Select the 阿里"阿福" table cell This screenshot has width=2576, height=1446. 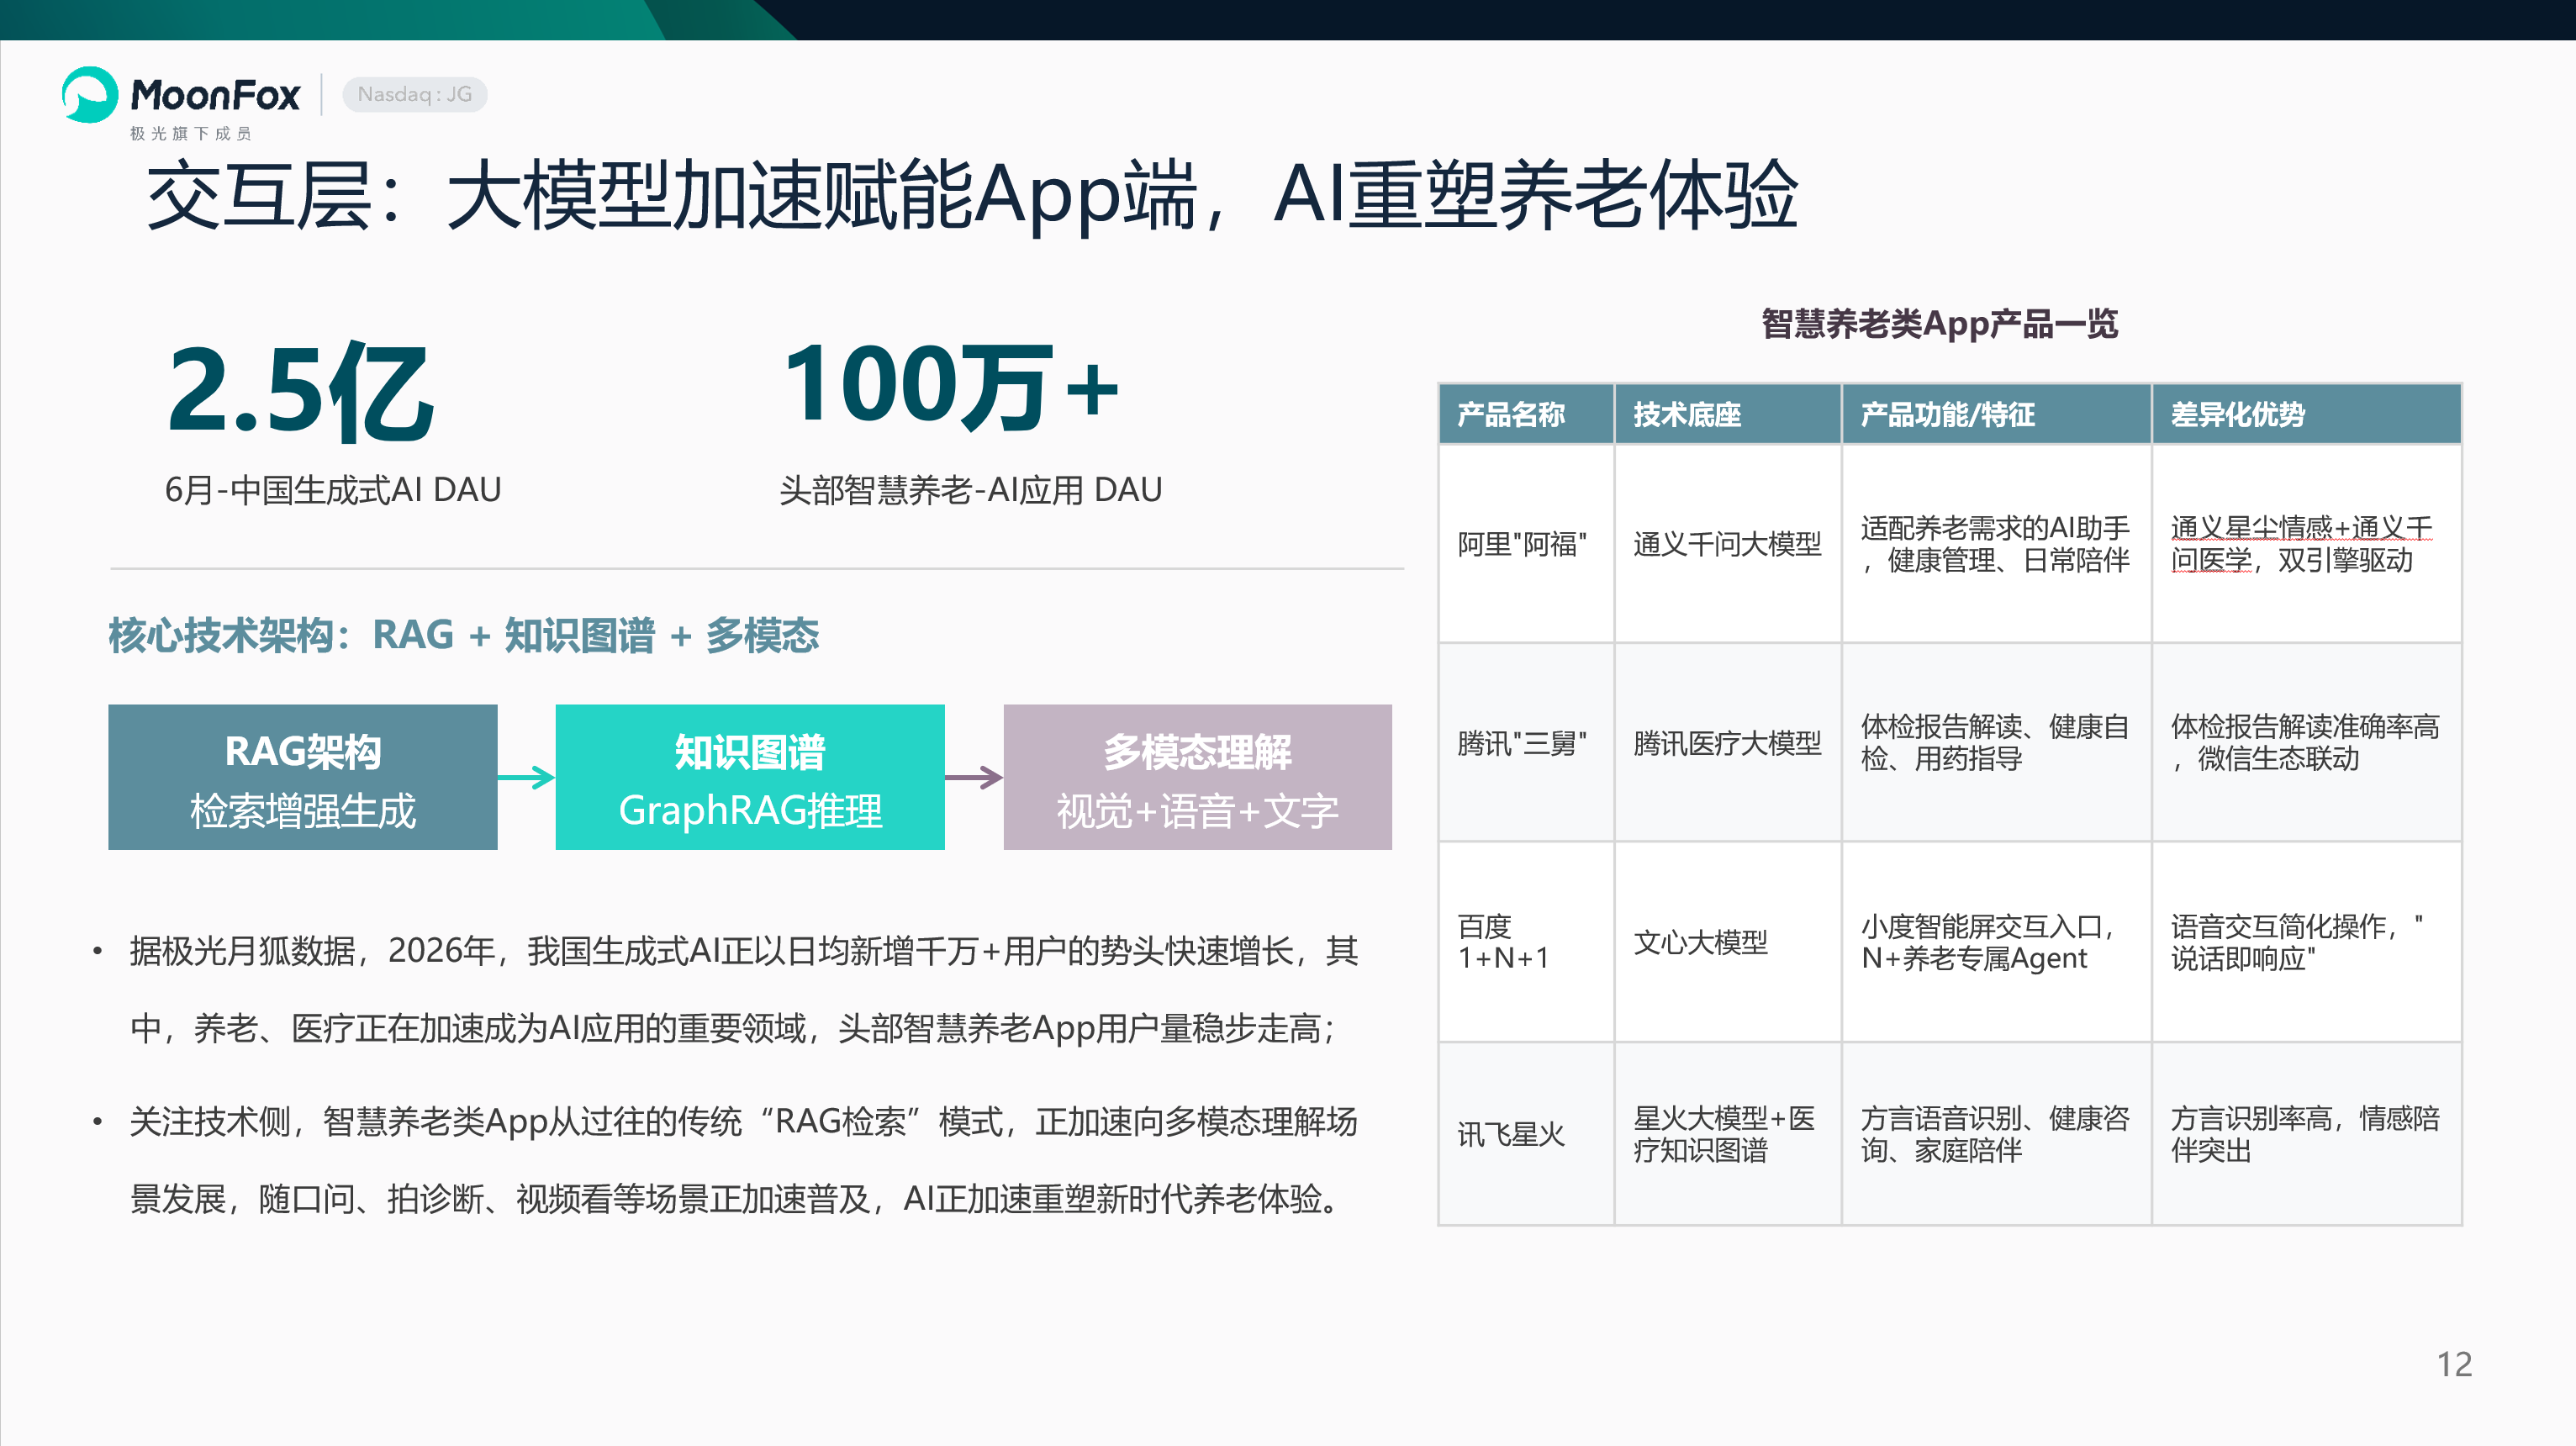[x=1526, y=544]
